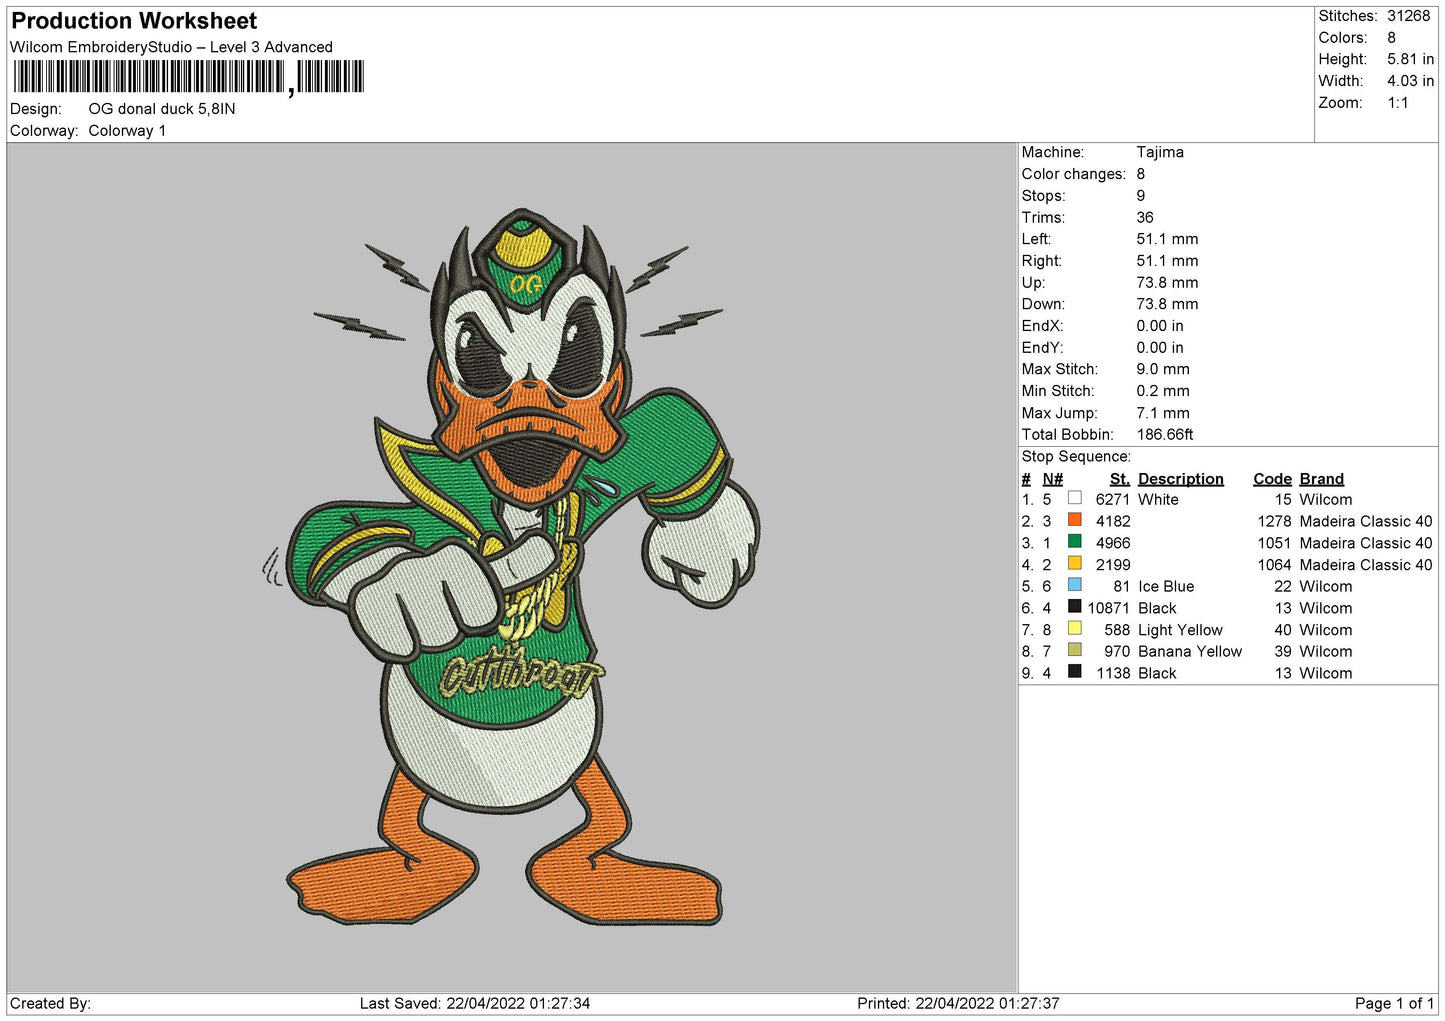Click the stitch count 10871
This screenshot has height=1021, width=1445.
(x=1109, y=608)
